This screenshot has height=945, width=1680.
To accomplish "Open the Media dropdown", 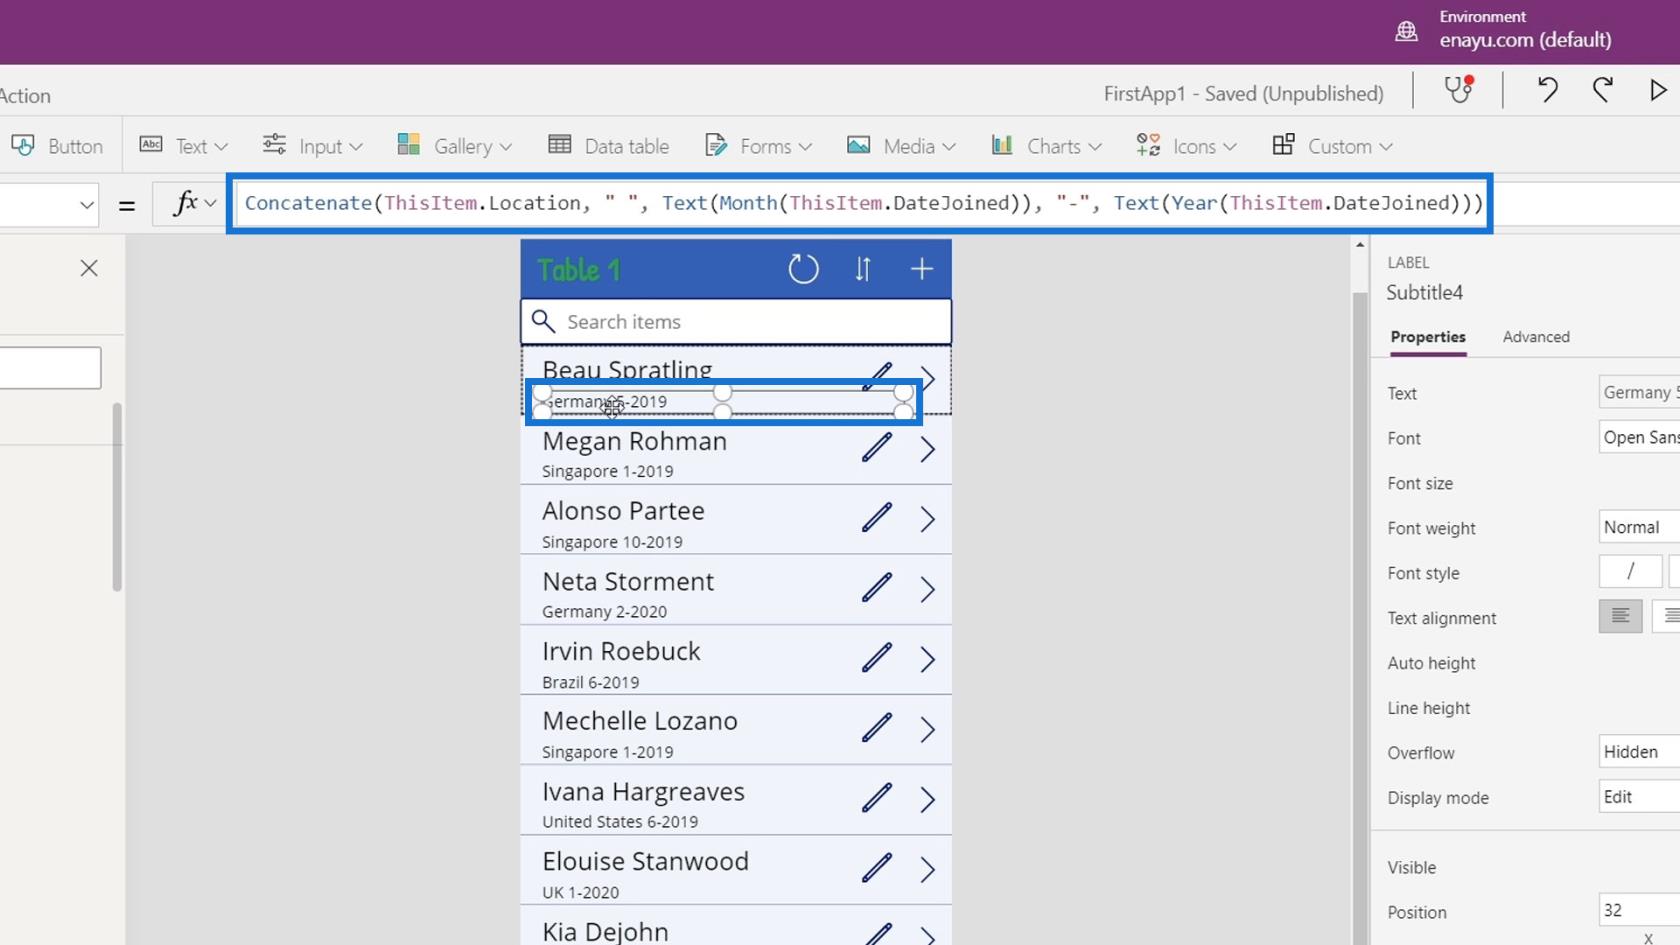I will pos(901,146).
